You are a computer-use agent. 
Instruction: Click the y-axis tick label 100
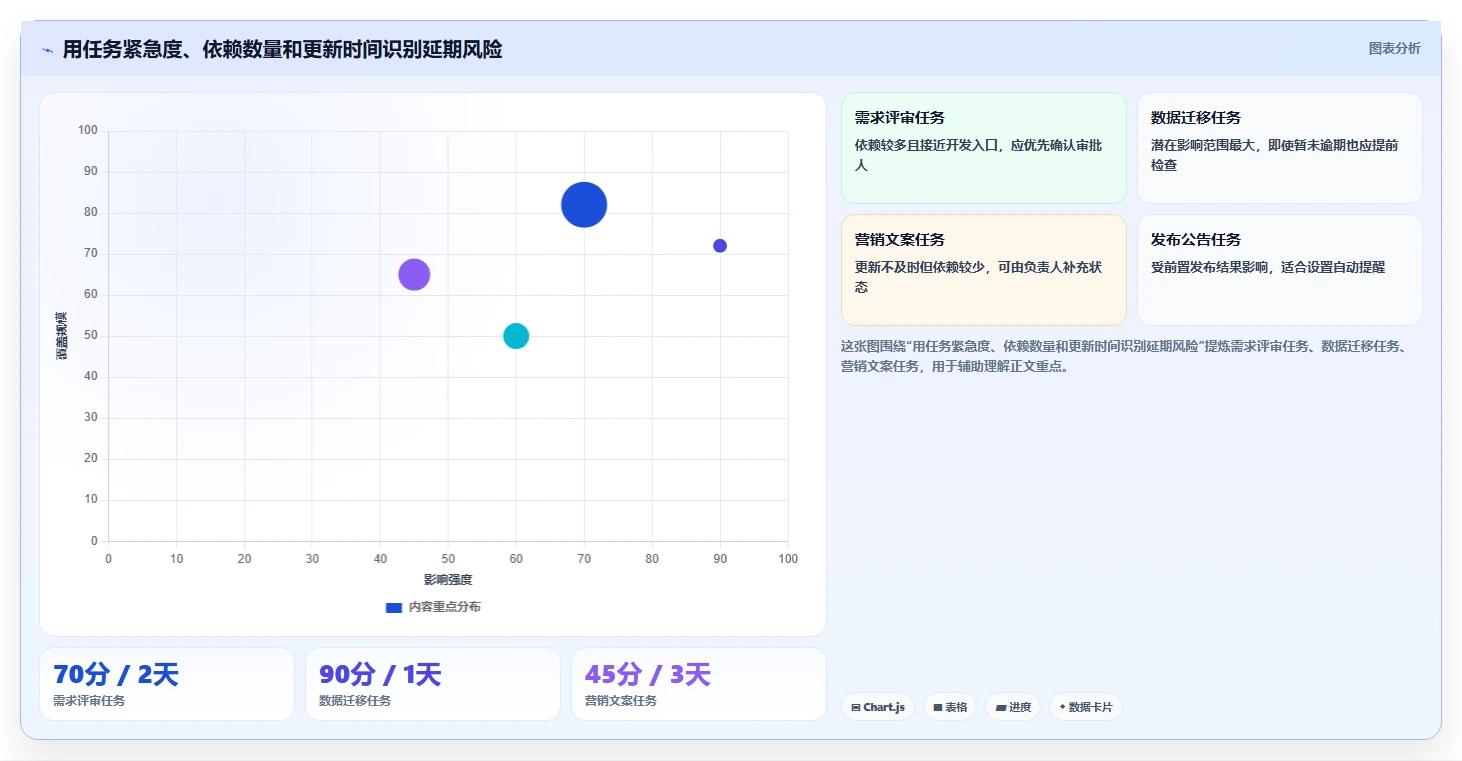click(x=88, y=130)
